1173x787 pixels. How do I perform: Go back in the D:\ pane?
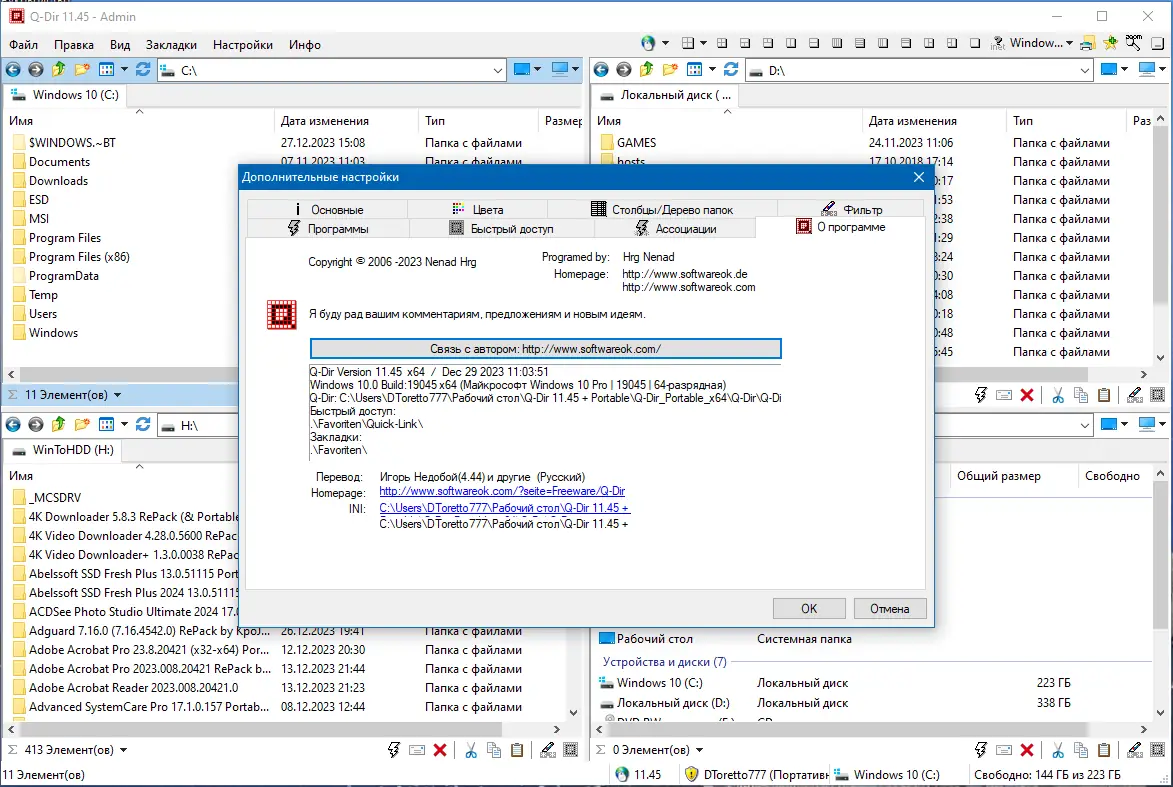tap(601, 70)
